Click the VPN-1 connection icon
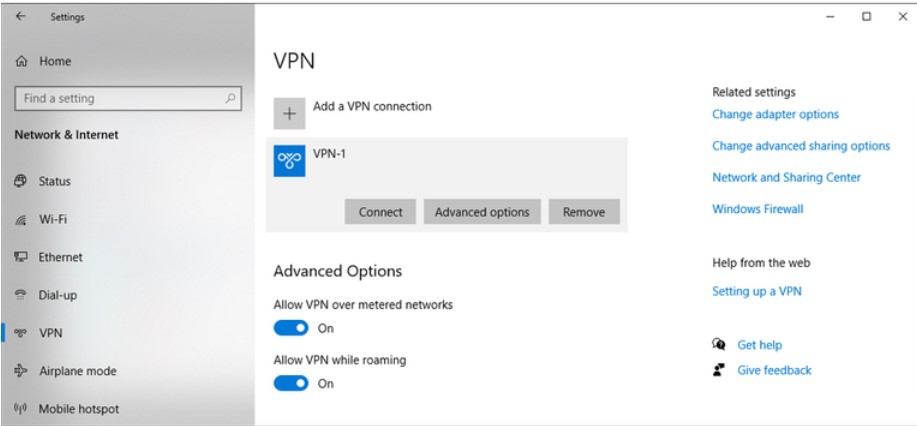 pos(290,161)
